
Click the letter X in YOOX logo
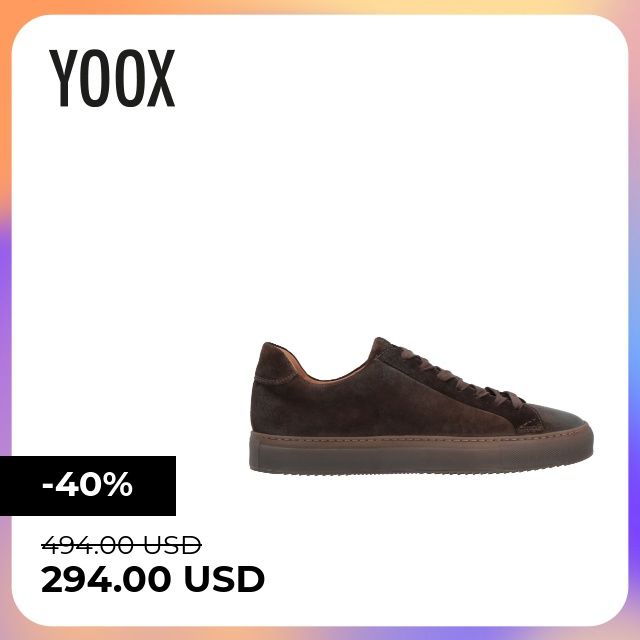point(161,78)
